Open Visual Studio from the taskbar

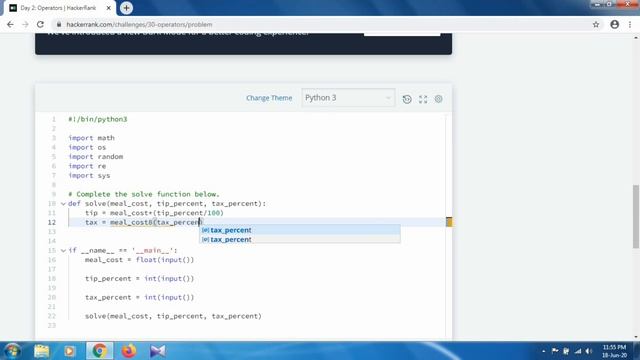click(x=158, y=351)
